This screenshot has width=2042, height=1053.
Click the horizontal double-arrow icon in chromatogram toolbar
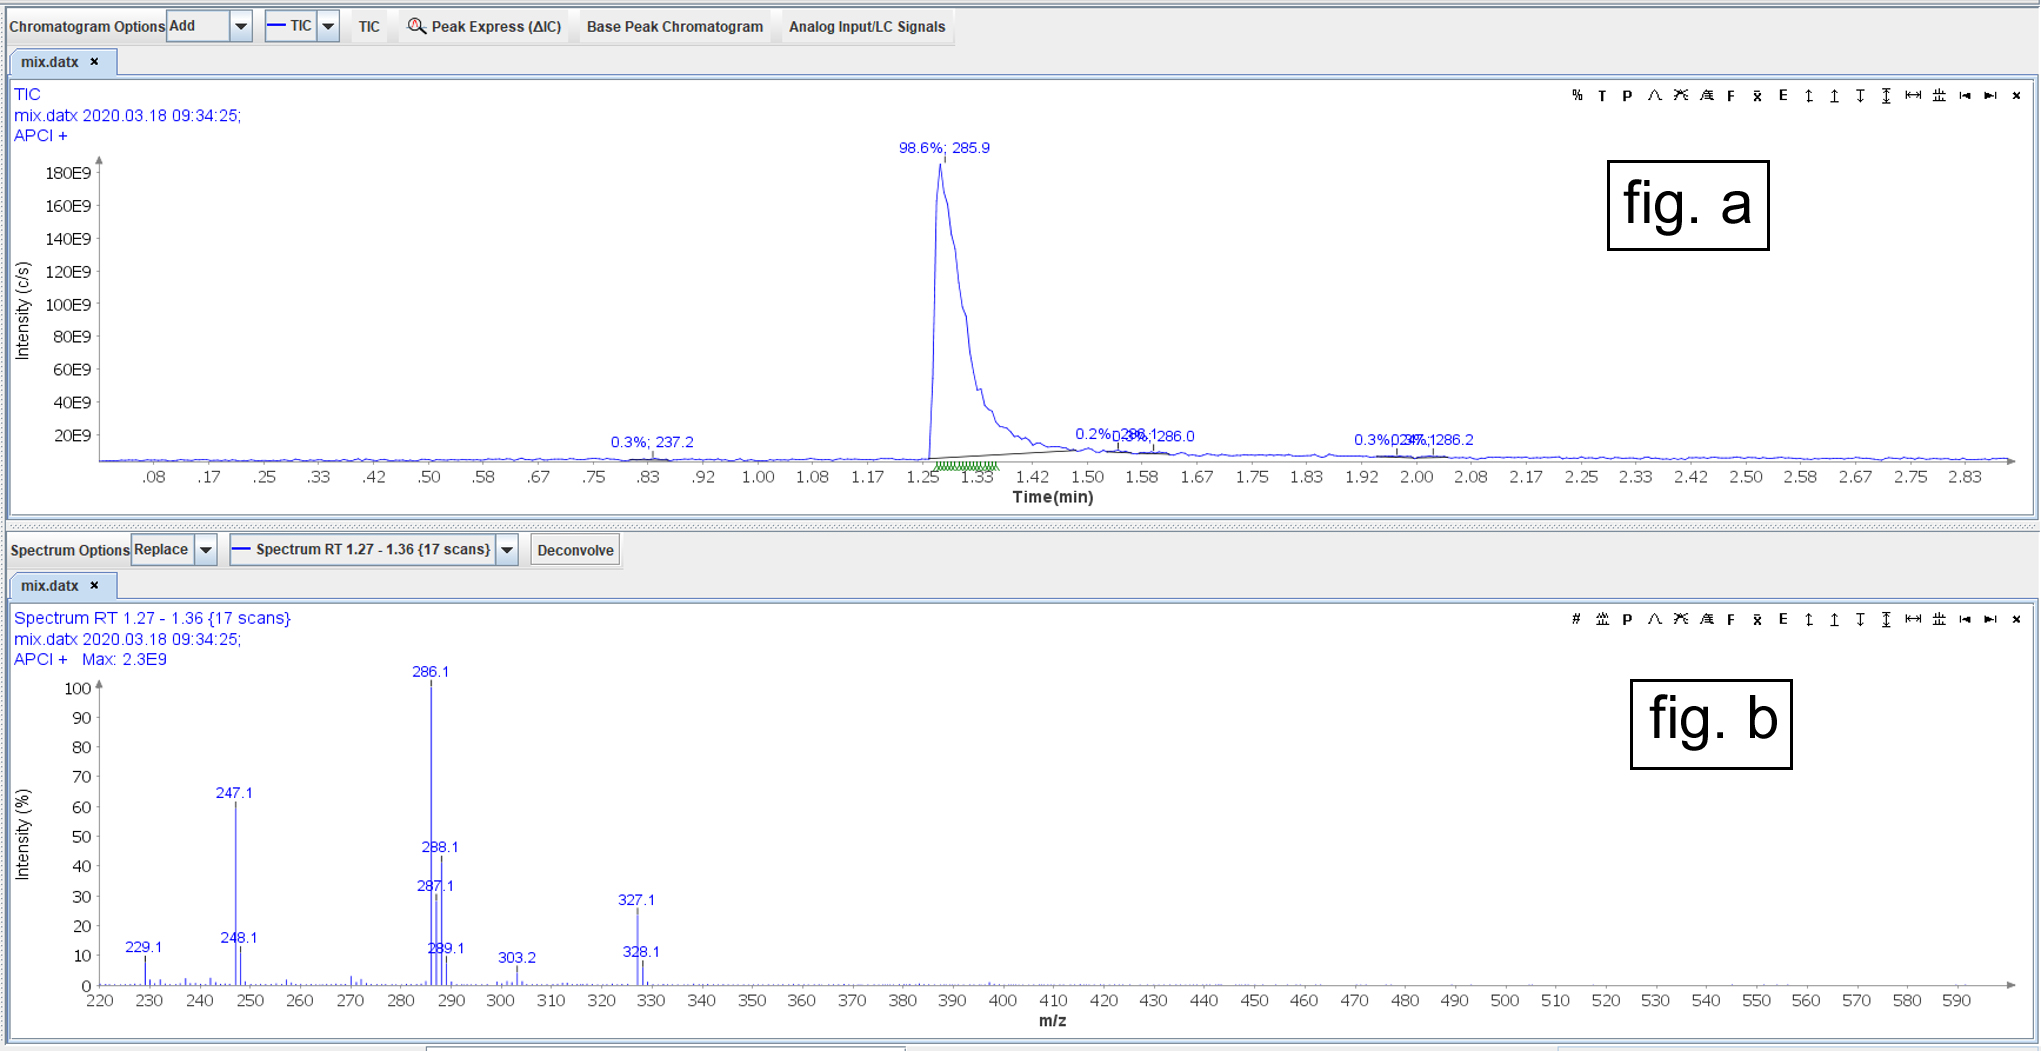[1913, 96]
